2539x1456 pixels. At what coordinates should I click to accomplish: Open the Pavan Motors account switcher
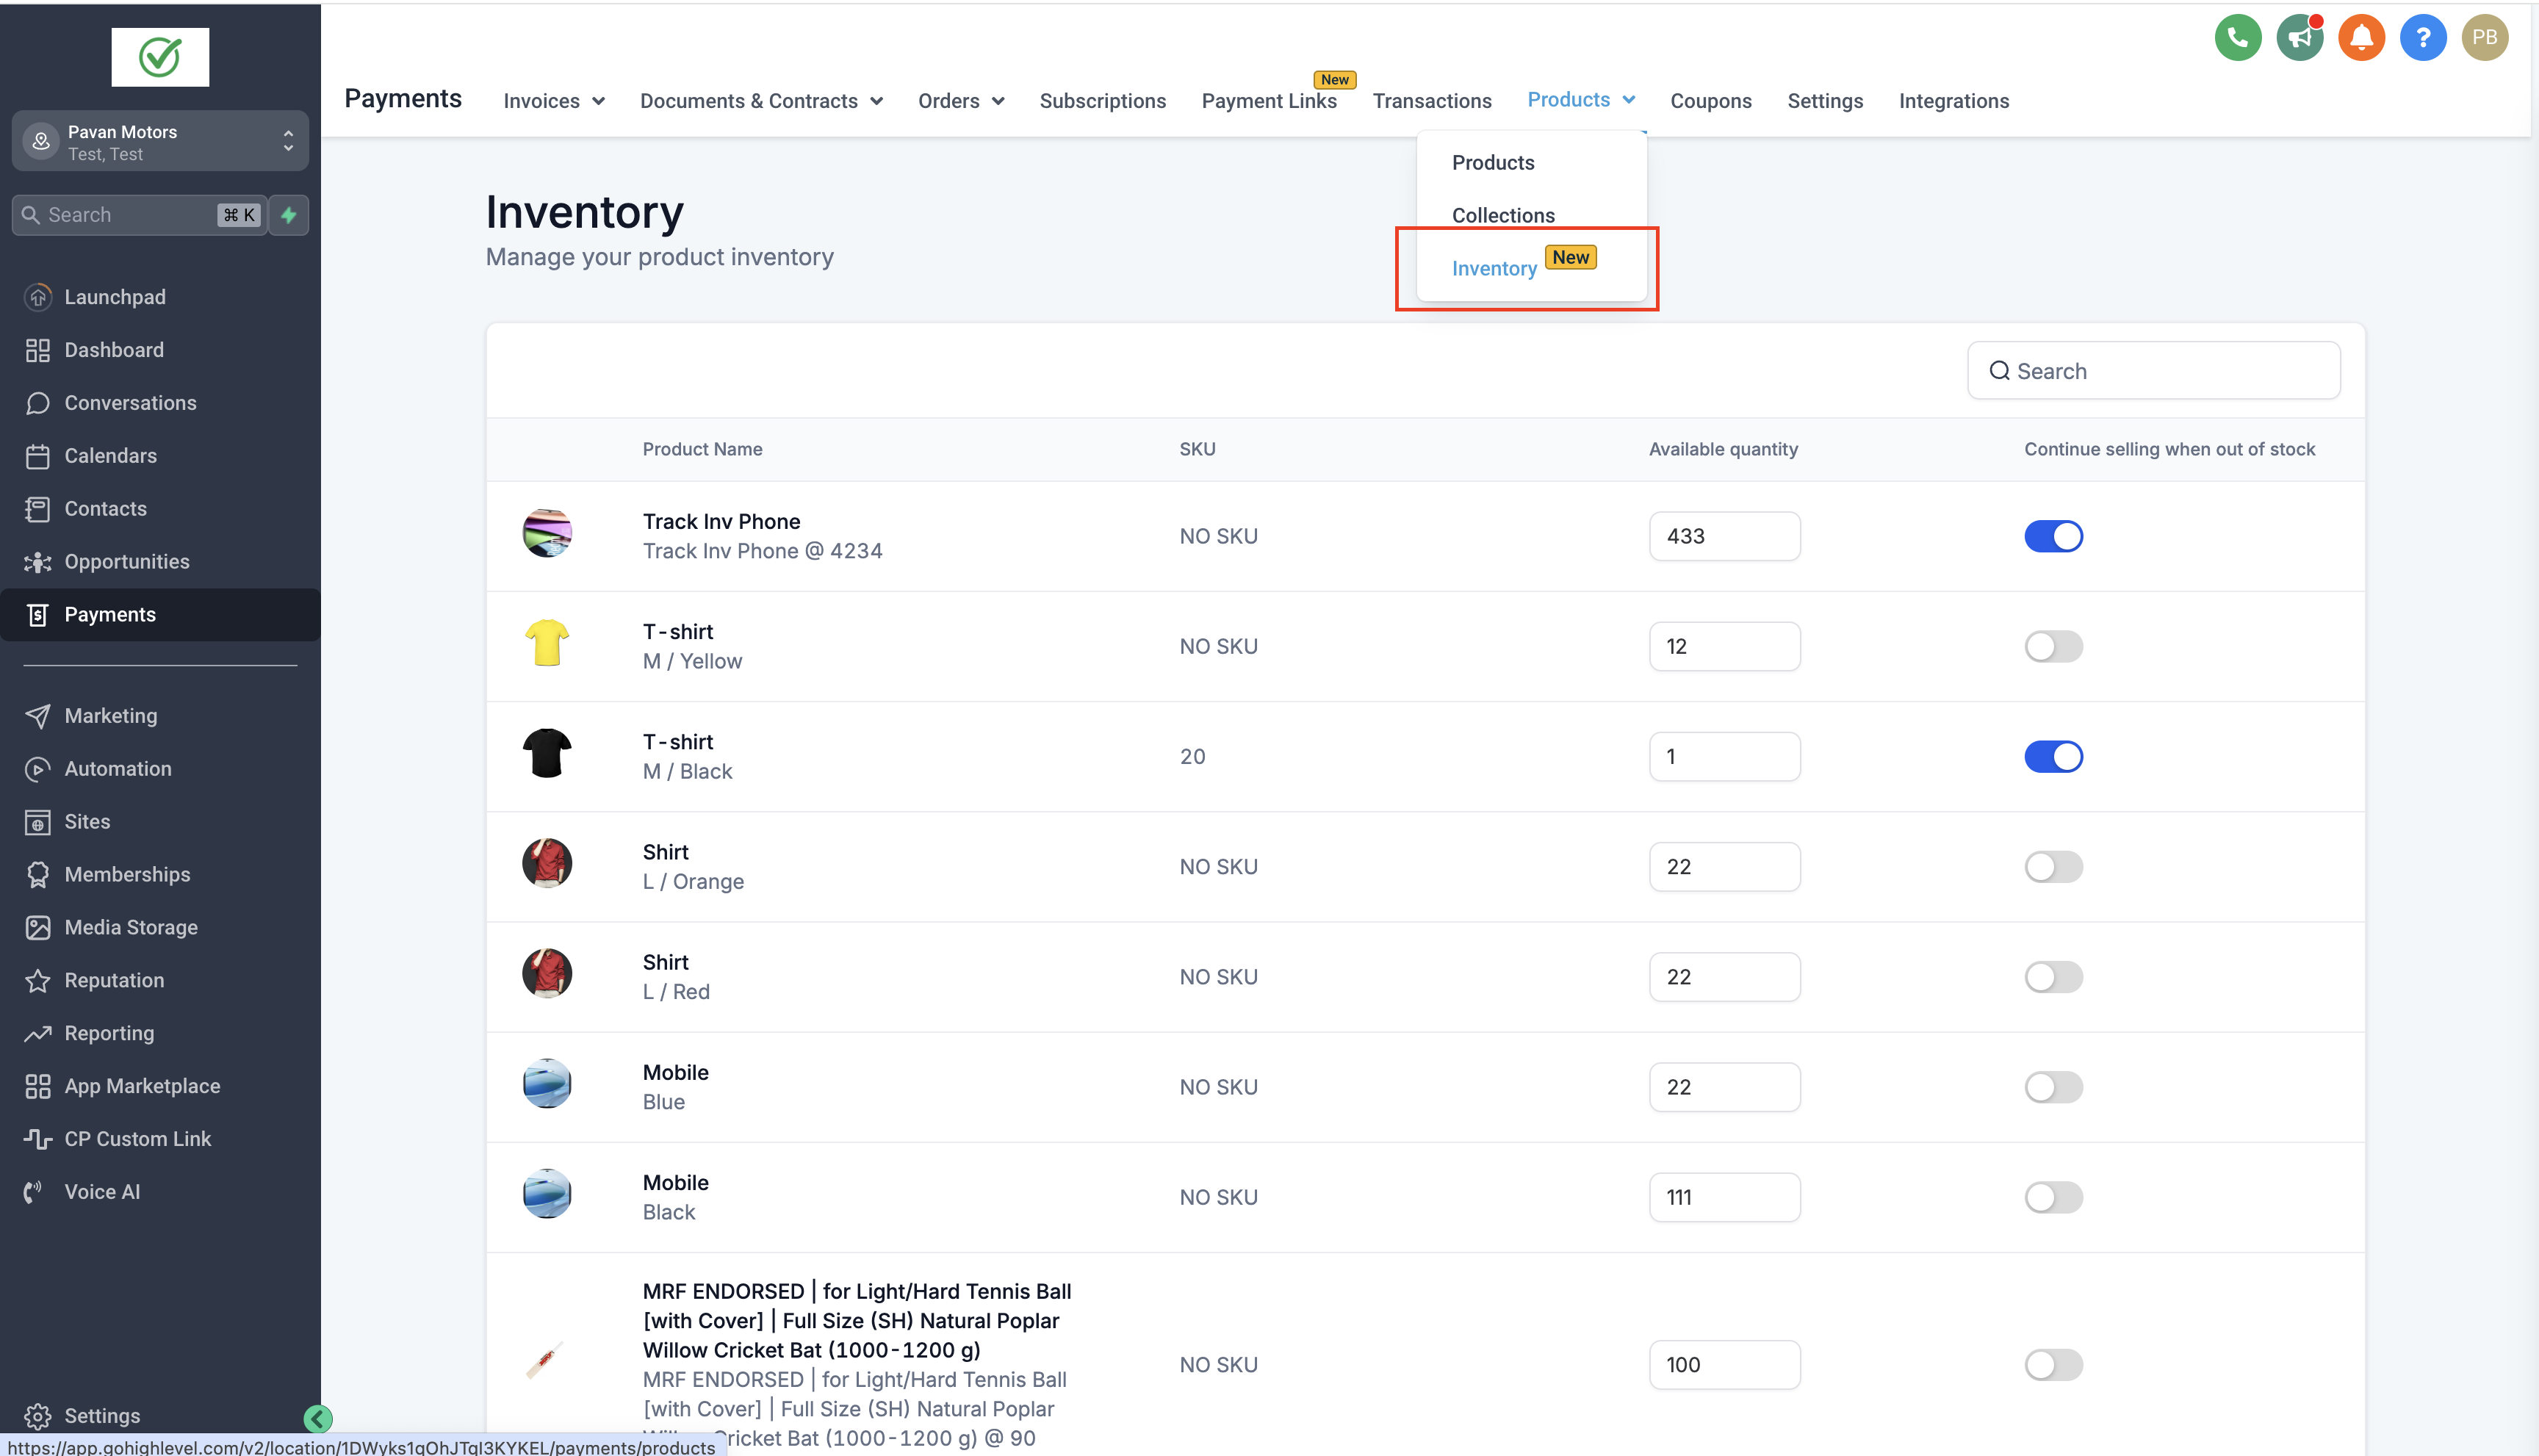point(160,142)
